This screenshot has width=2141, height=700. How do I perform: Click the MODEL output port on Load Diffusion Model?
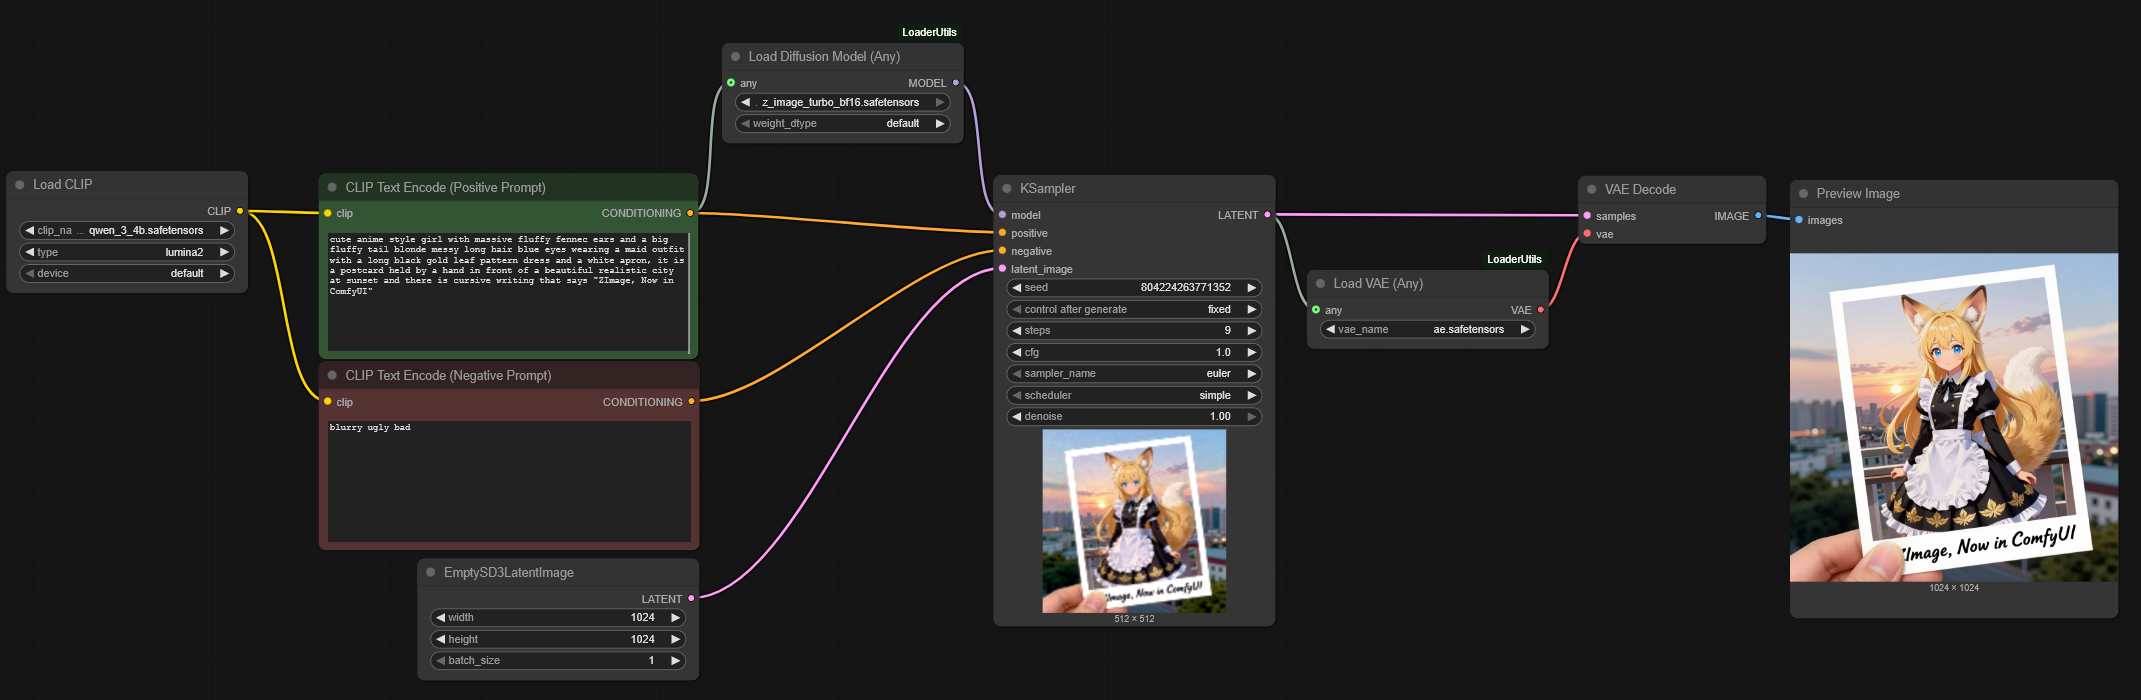(956, 83)
